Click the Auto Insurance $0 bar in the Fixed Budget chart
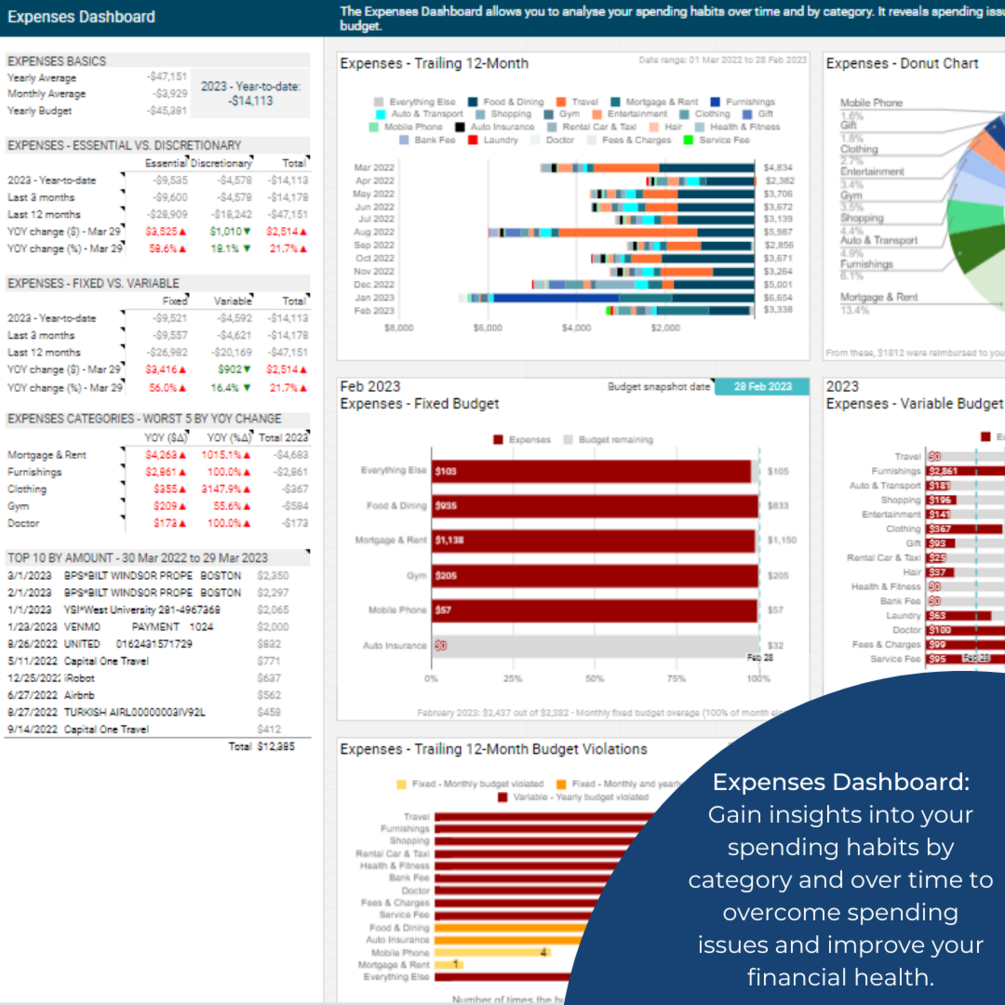 tap(595, 646)
